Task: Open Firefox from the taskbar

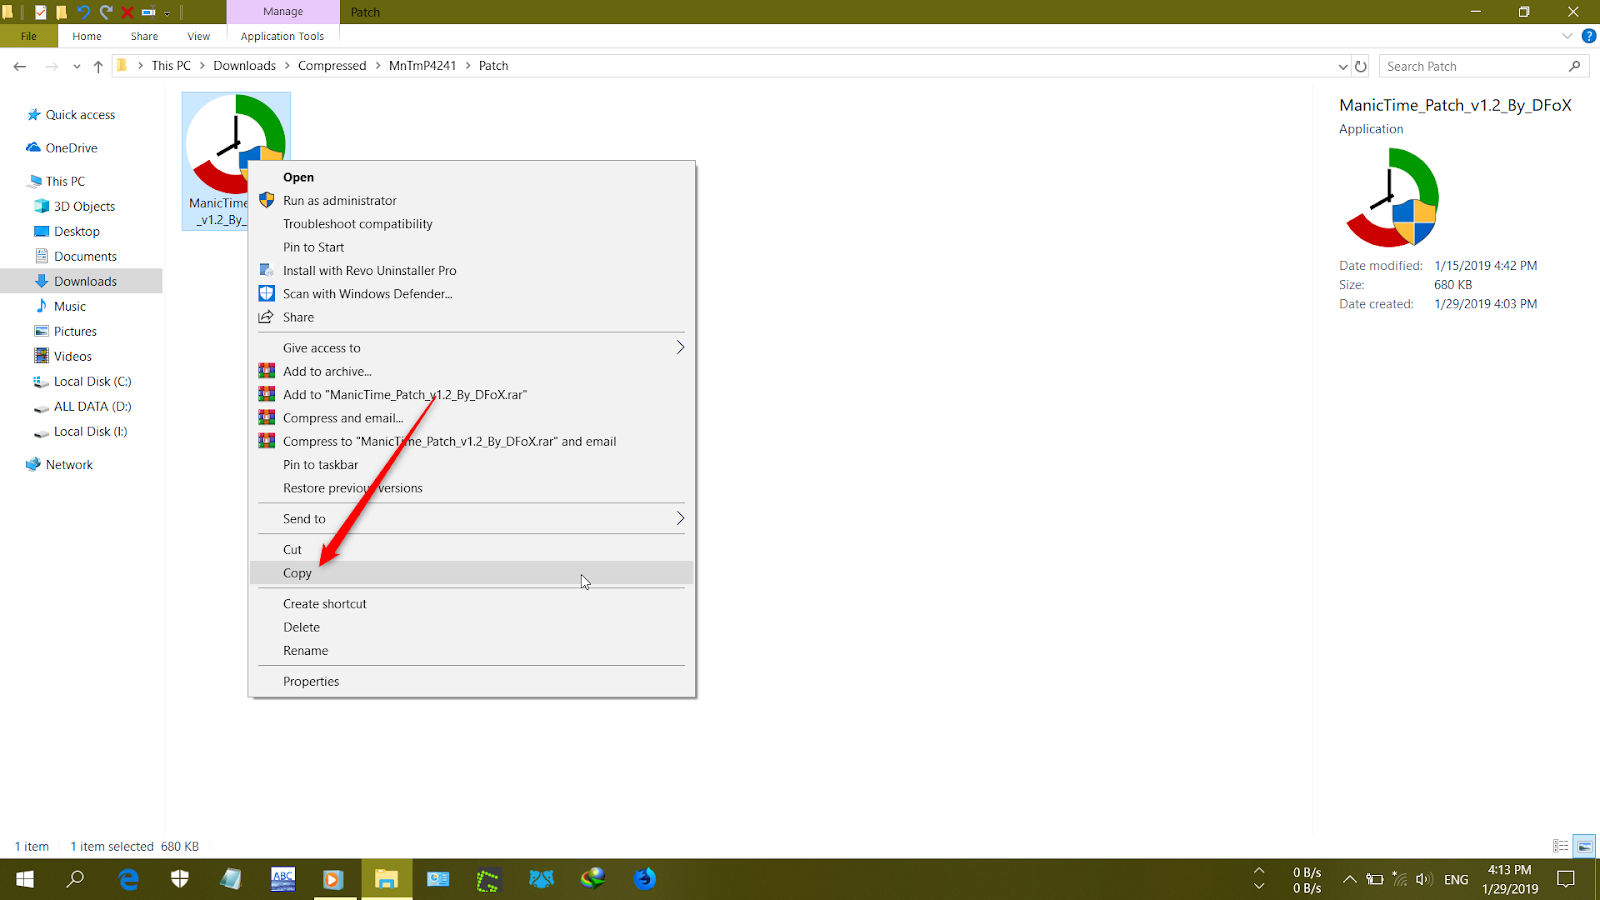Action: [x=644, y=879]
